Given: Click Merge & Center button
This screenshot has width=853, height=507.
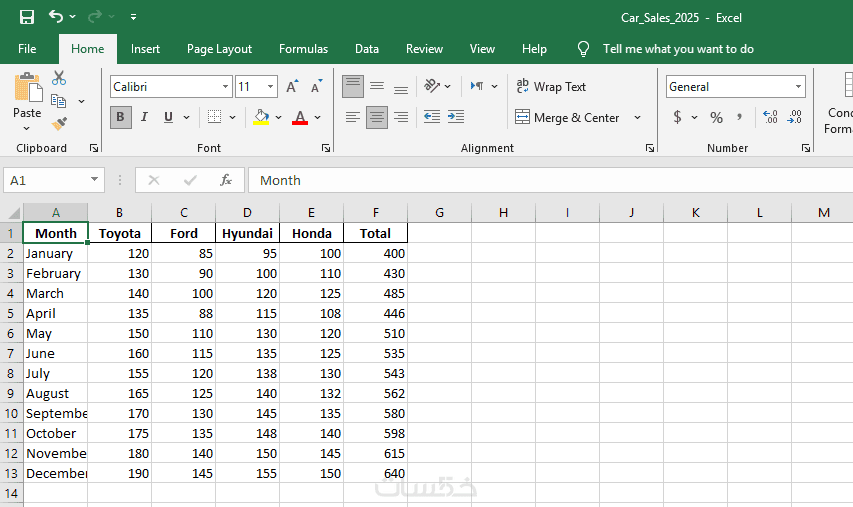Looking at the screenshot, I should tap(567, 118).
